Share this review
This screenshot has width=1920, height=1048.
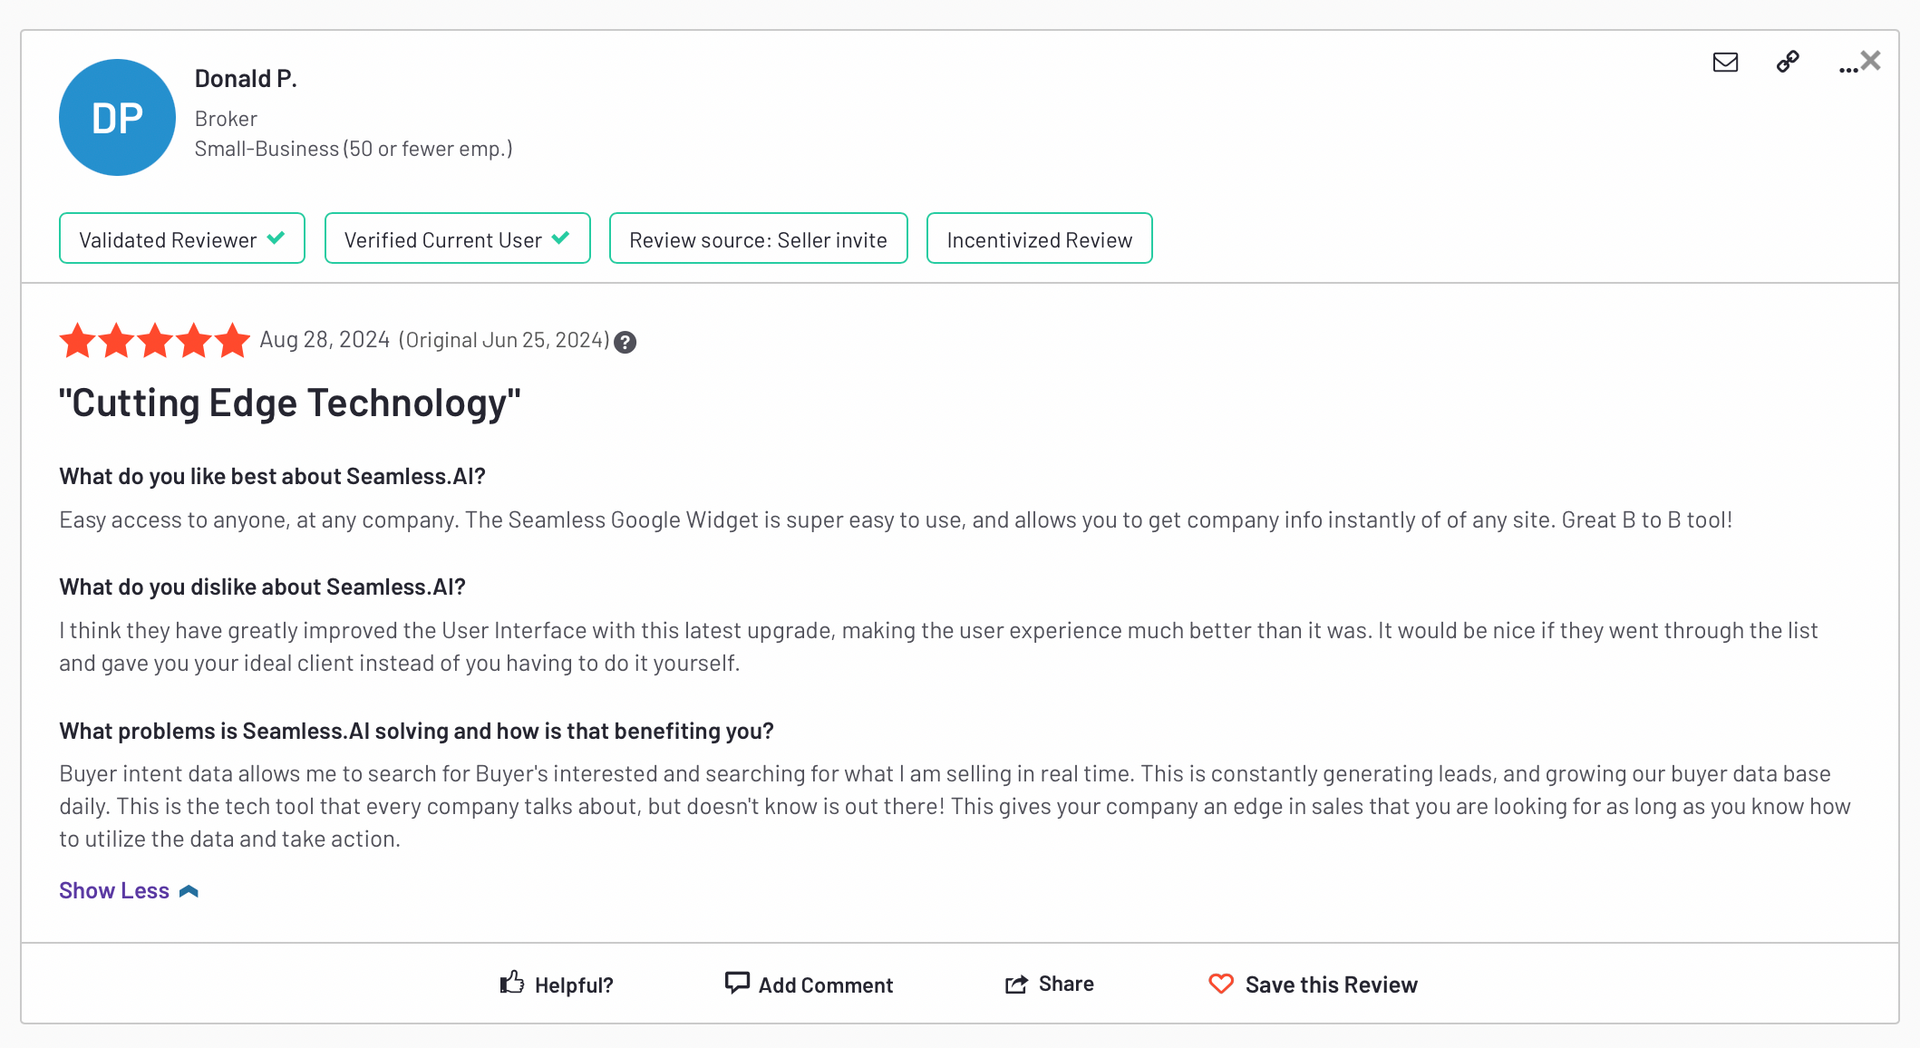click(1049, 984)
